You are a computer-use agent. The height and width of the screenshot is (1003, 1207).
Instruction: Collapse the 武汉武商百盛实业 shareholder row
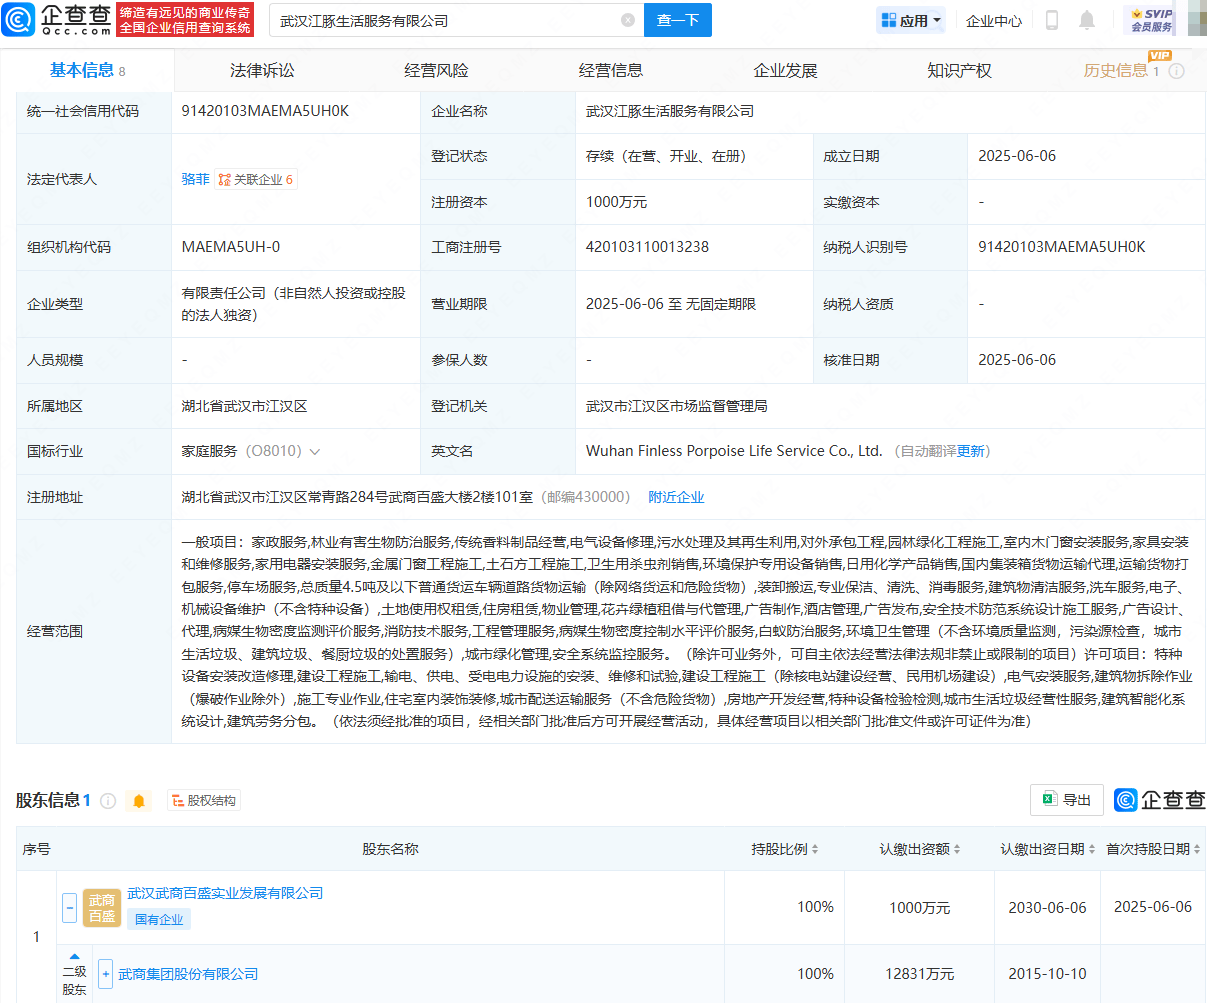(69, 908)
